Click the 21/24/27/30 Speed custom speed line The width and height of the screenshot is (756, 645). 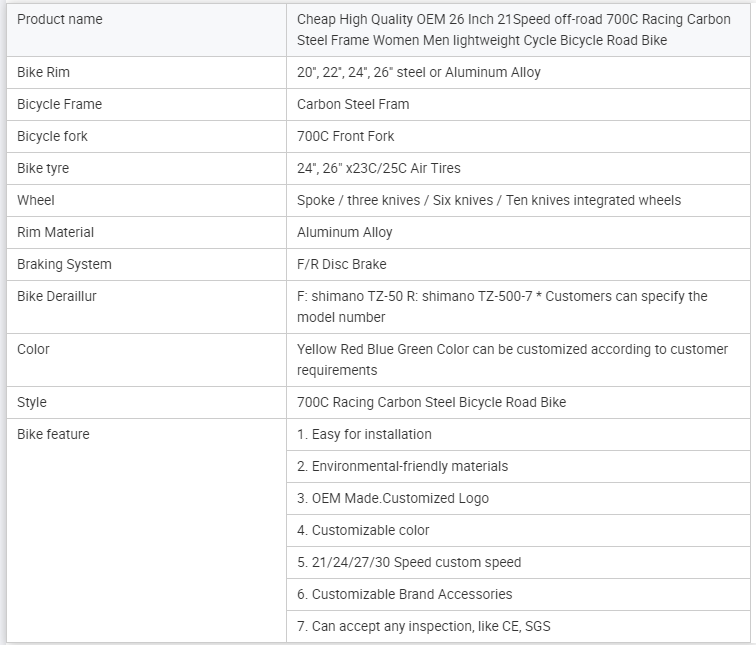pyautogui.click(x=409, y=562)
